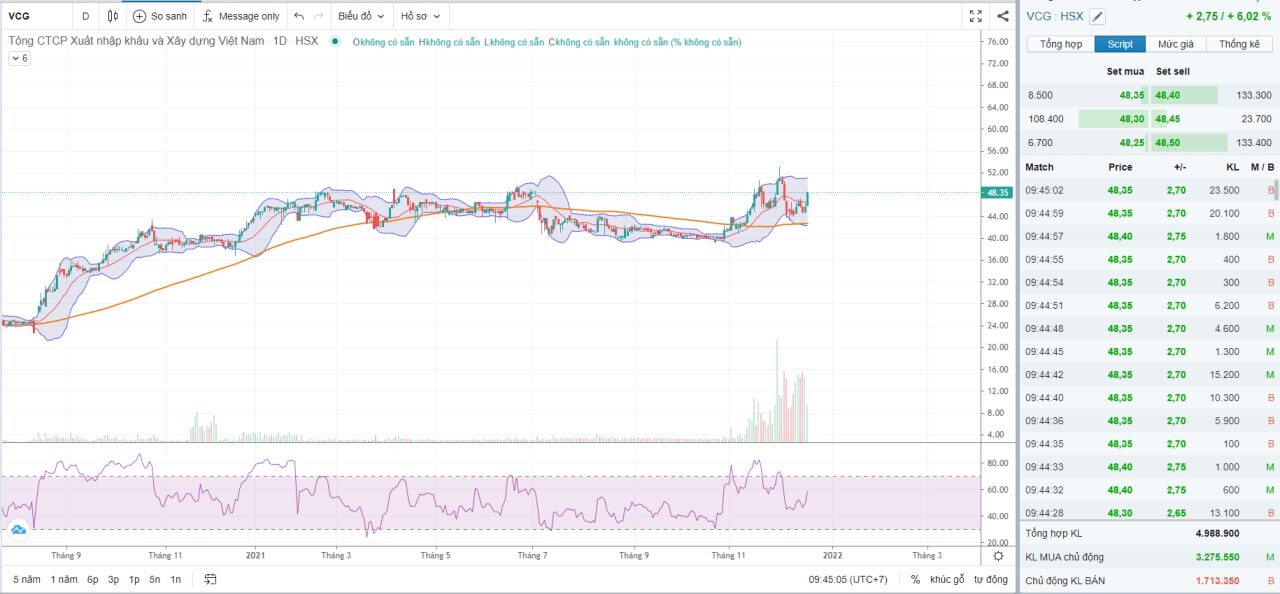Click the Set mua price 48,25
Viewport: 1280px width, 594px height.
click(1132, 142)
